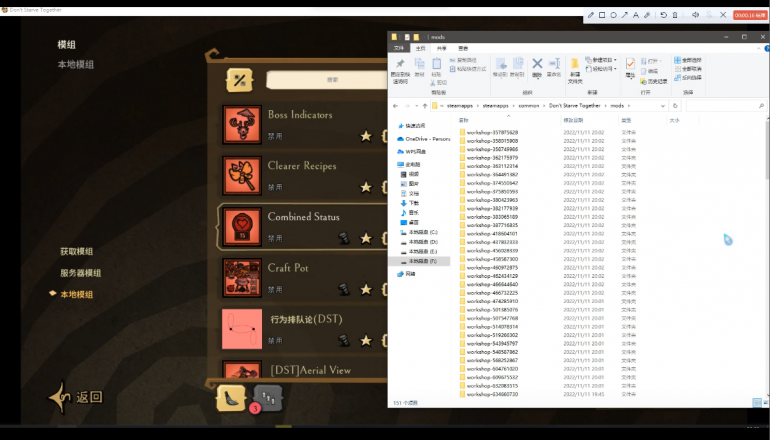Image resolution: width=770 pixels, height=440 pixels.
Task: Favorite the Combined Status mod with star
Action: pos(366,238)
